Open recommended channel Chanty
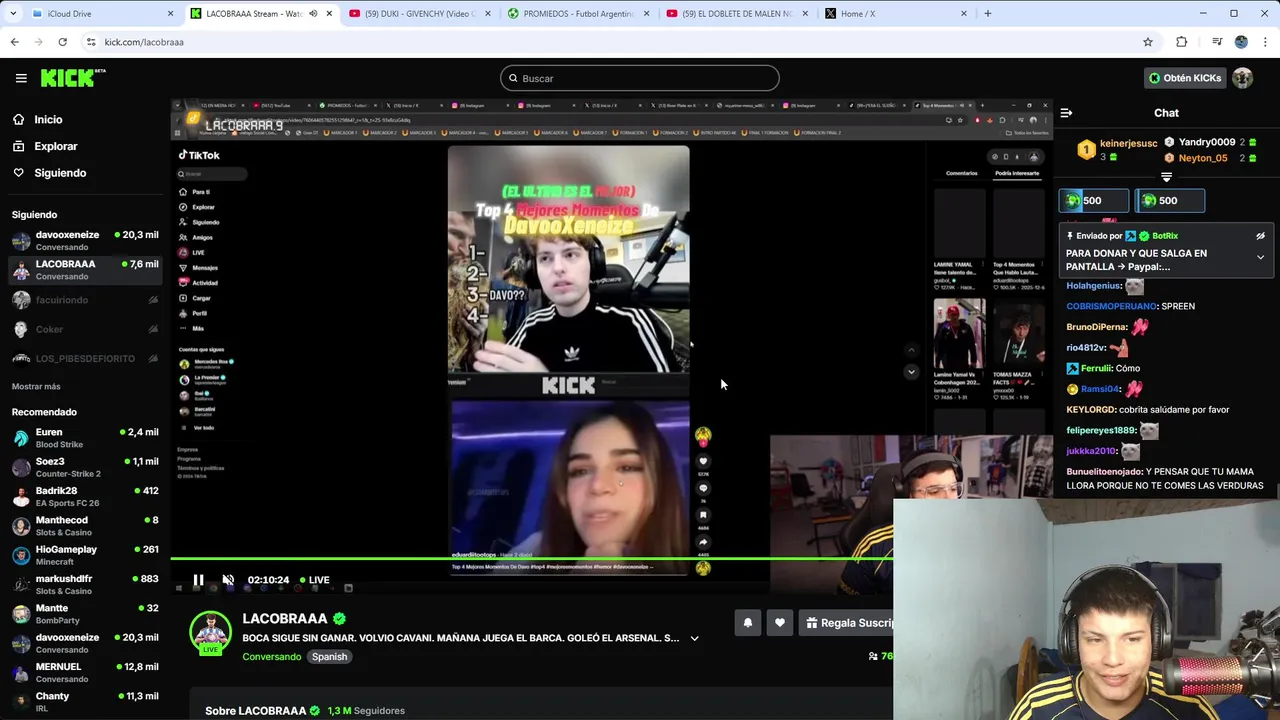 (86, 702)
